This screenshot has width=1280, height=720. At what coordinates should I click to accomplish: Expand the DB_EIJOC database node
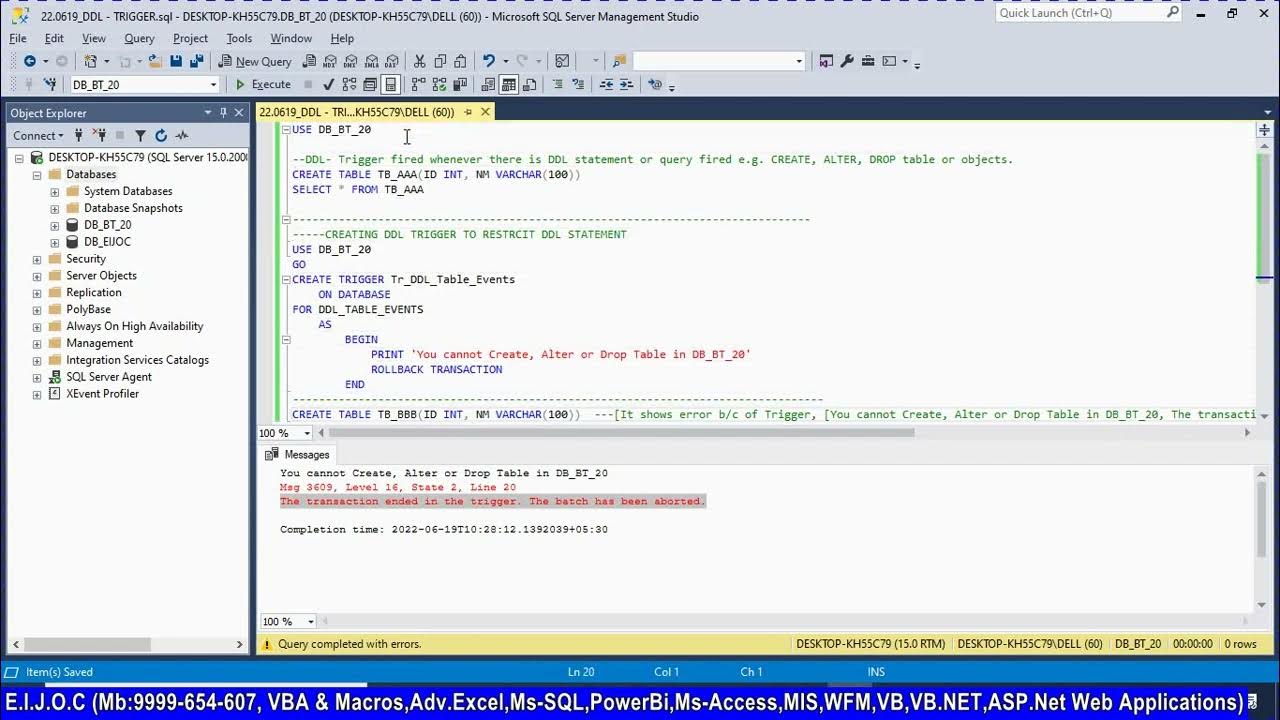(55, 242)
